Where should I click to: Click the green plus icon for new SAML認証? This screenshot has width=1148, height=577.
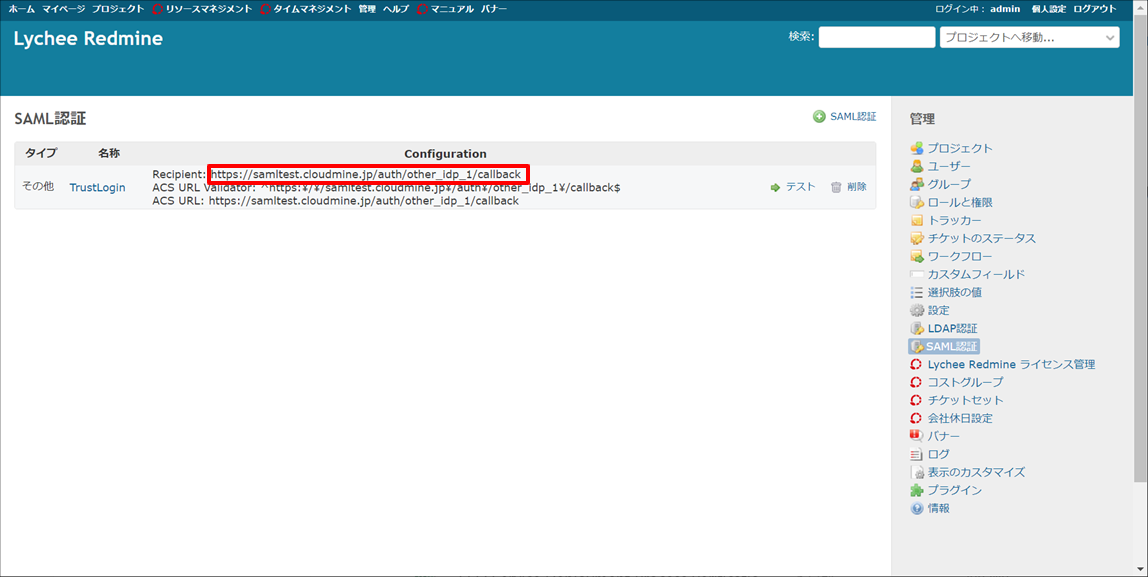tap(819, 116)
